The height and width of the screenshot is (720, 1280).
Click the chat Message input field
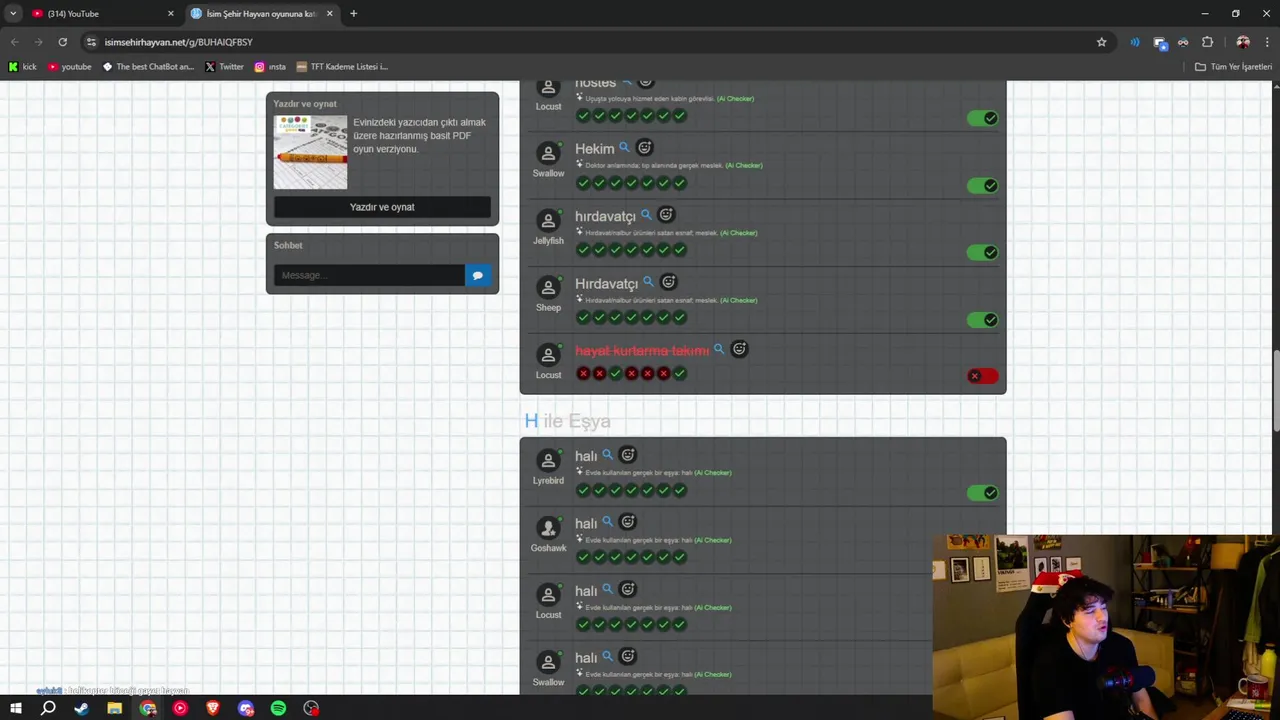click(369, 275)
